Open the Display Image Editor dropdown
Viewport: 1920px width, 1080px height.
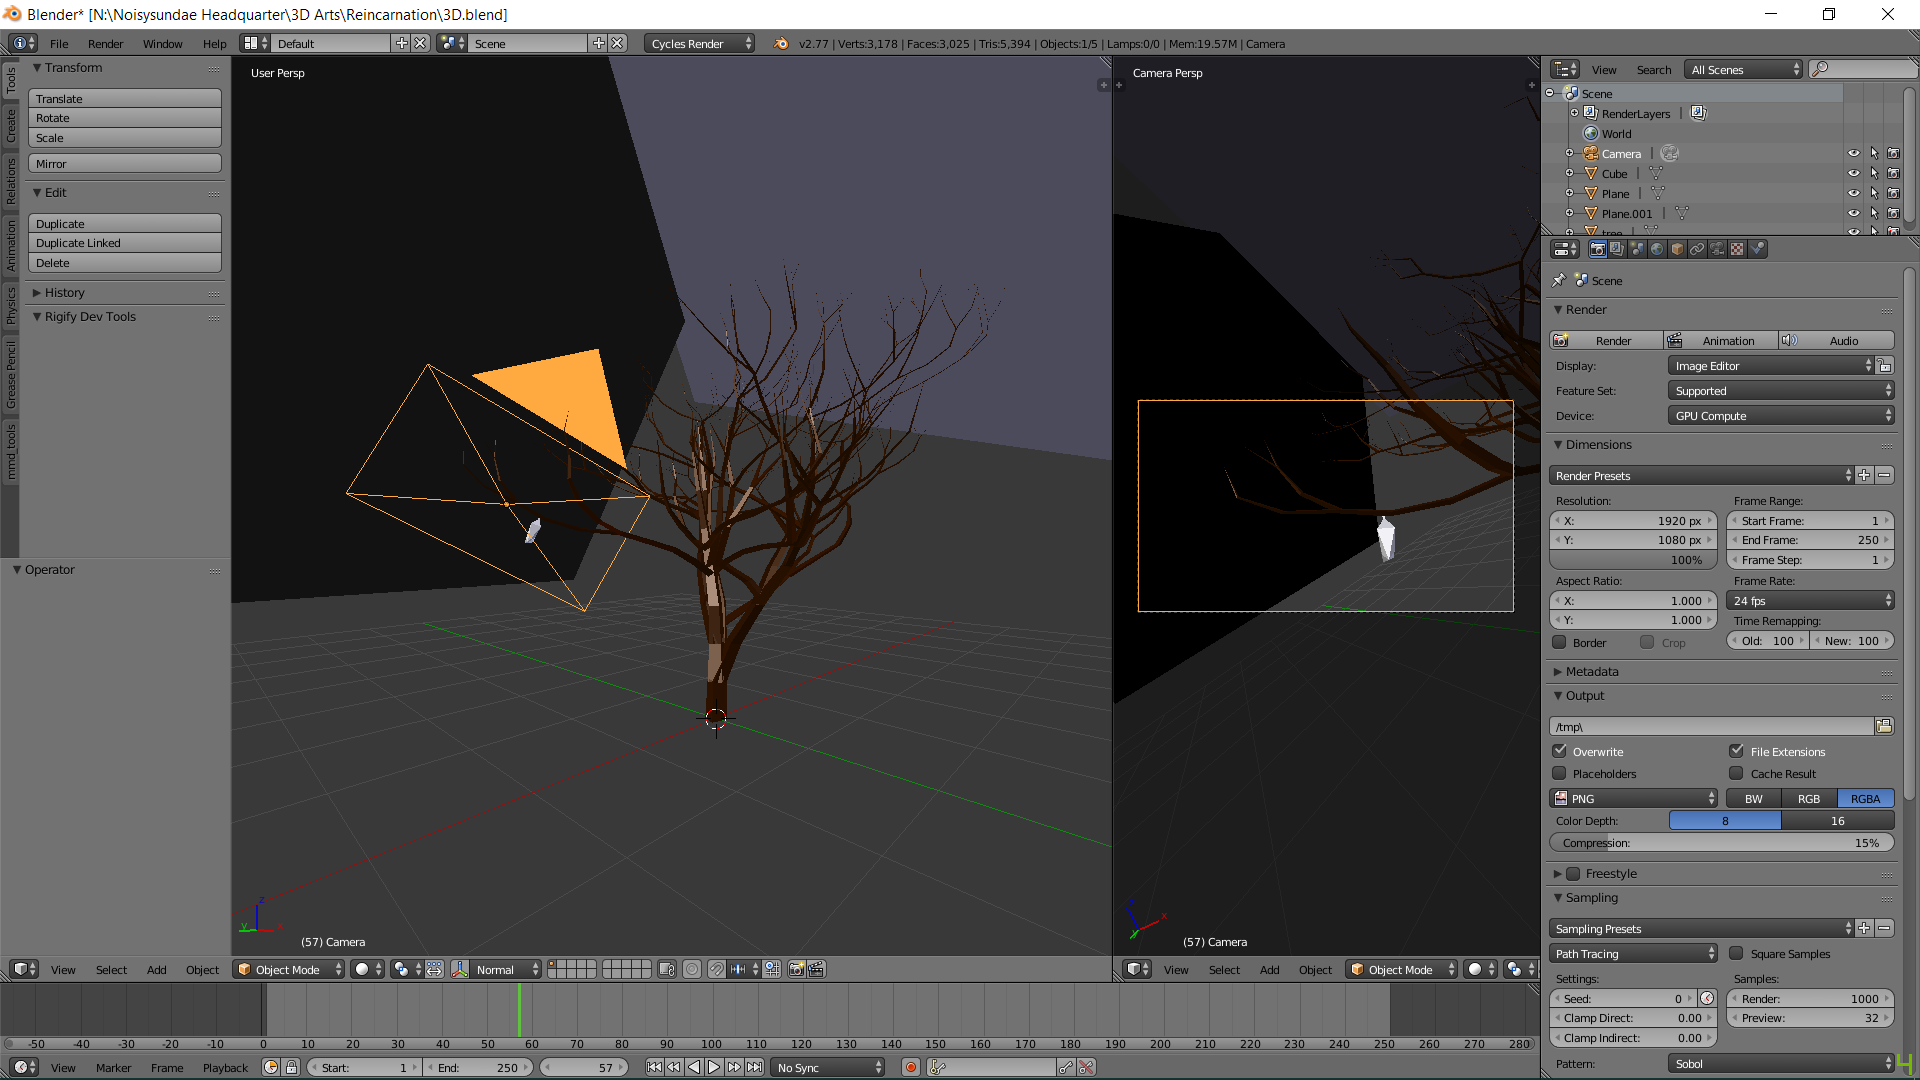1771,366
